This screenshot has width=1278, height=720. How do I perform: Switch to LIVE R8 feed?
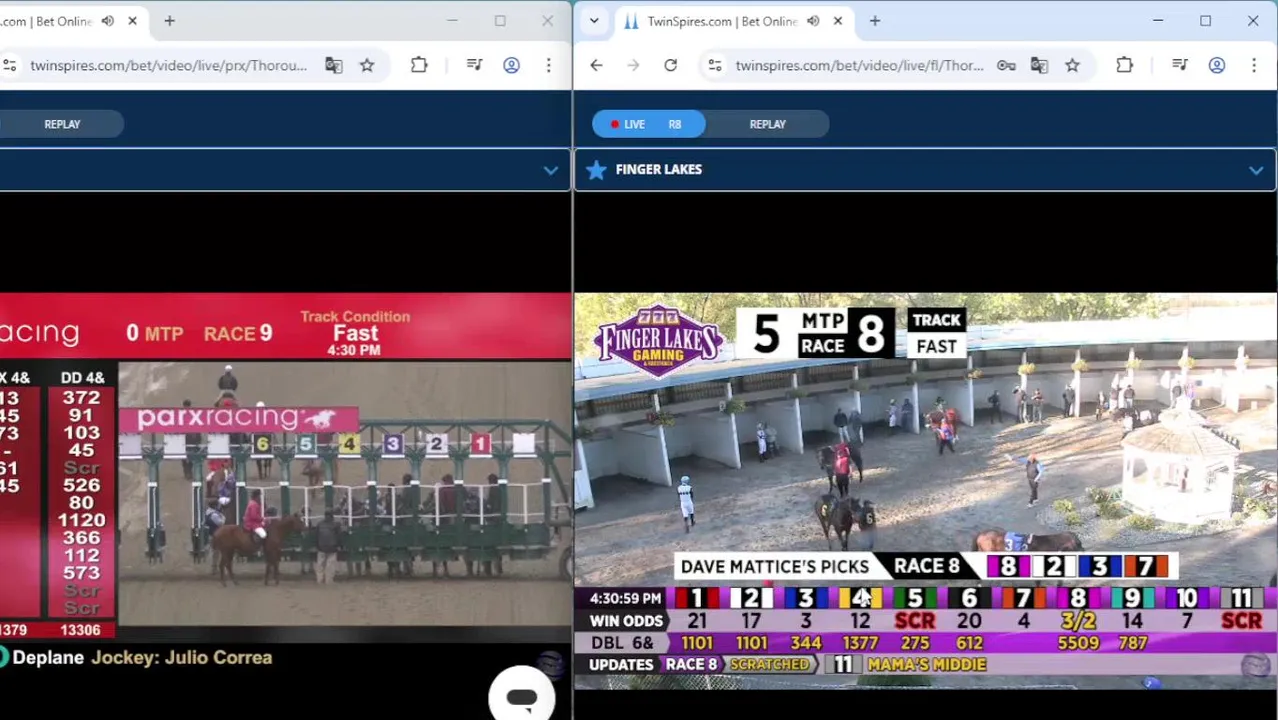[648, 124]
